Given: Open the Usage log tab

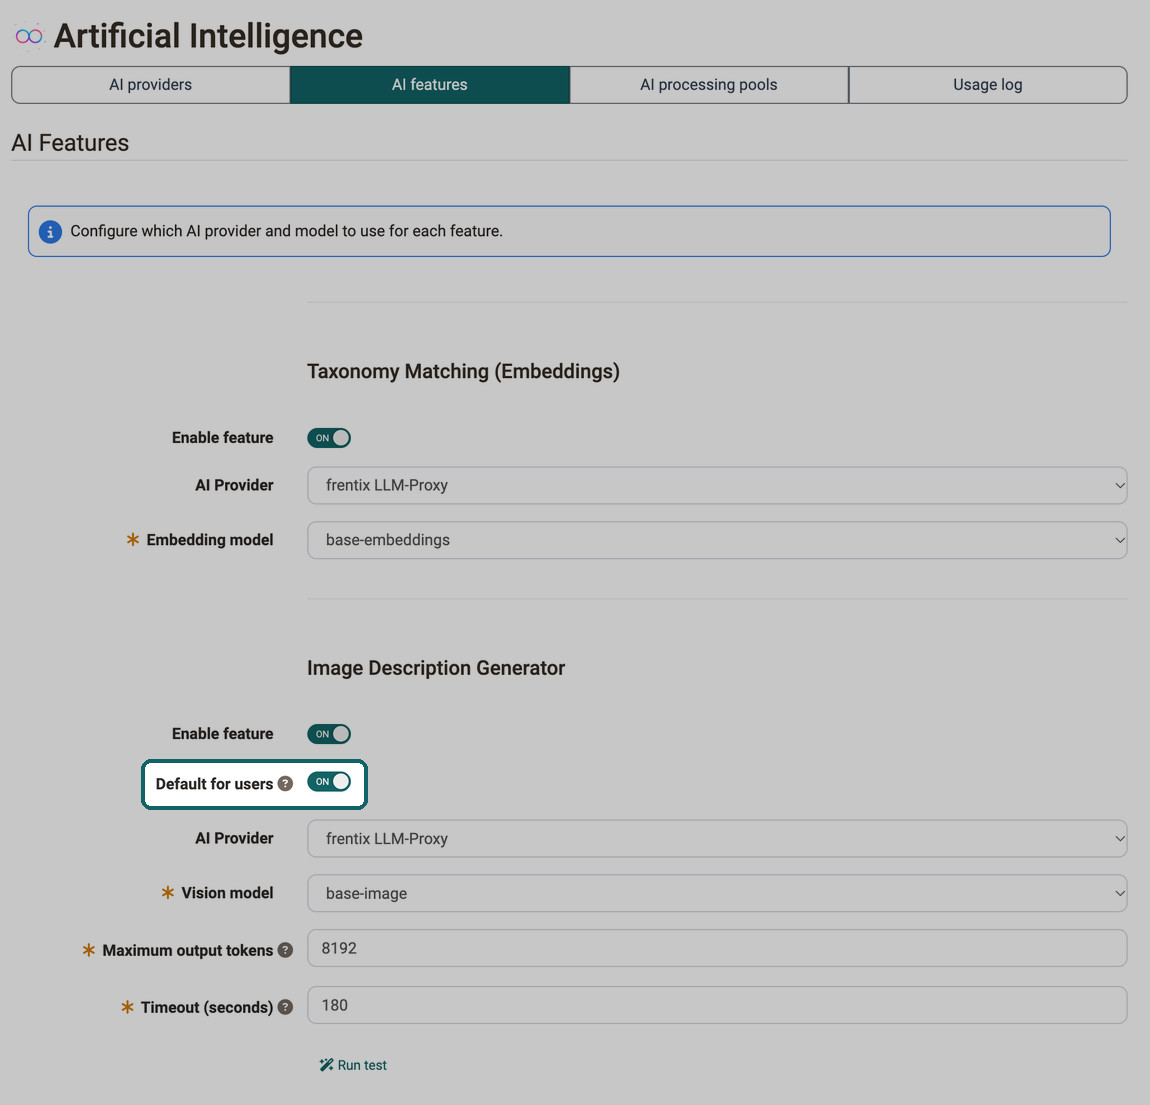Looking at the screenshot, I should tap(987, 85).
